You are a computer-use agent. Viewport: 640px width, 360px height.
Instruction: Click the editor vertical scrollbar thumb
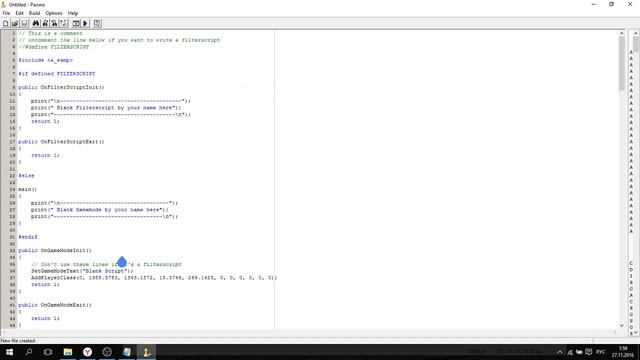pos(622,63)
